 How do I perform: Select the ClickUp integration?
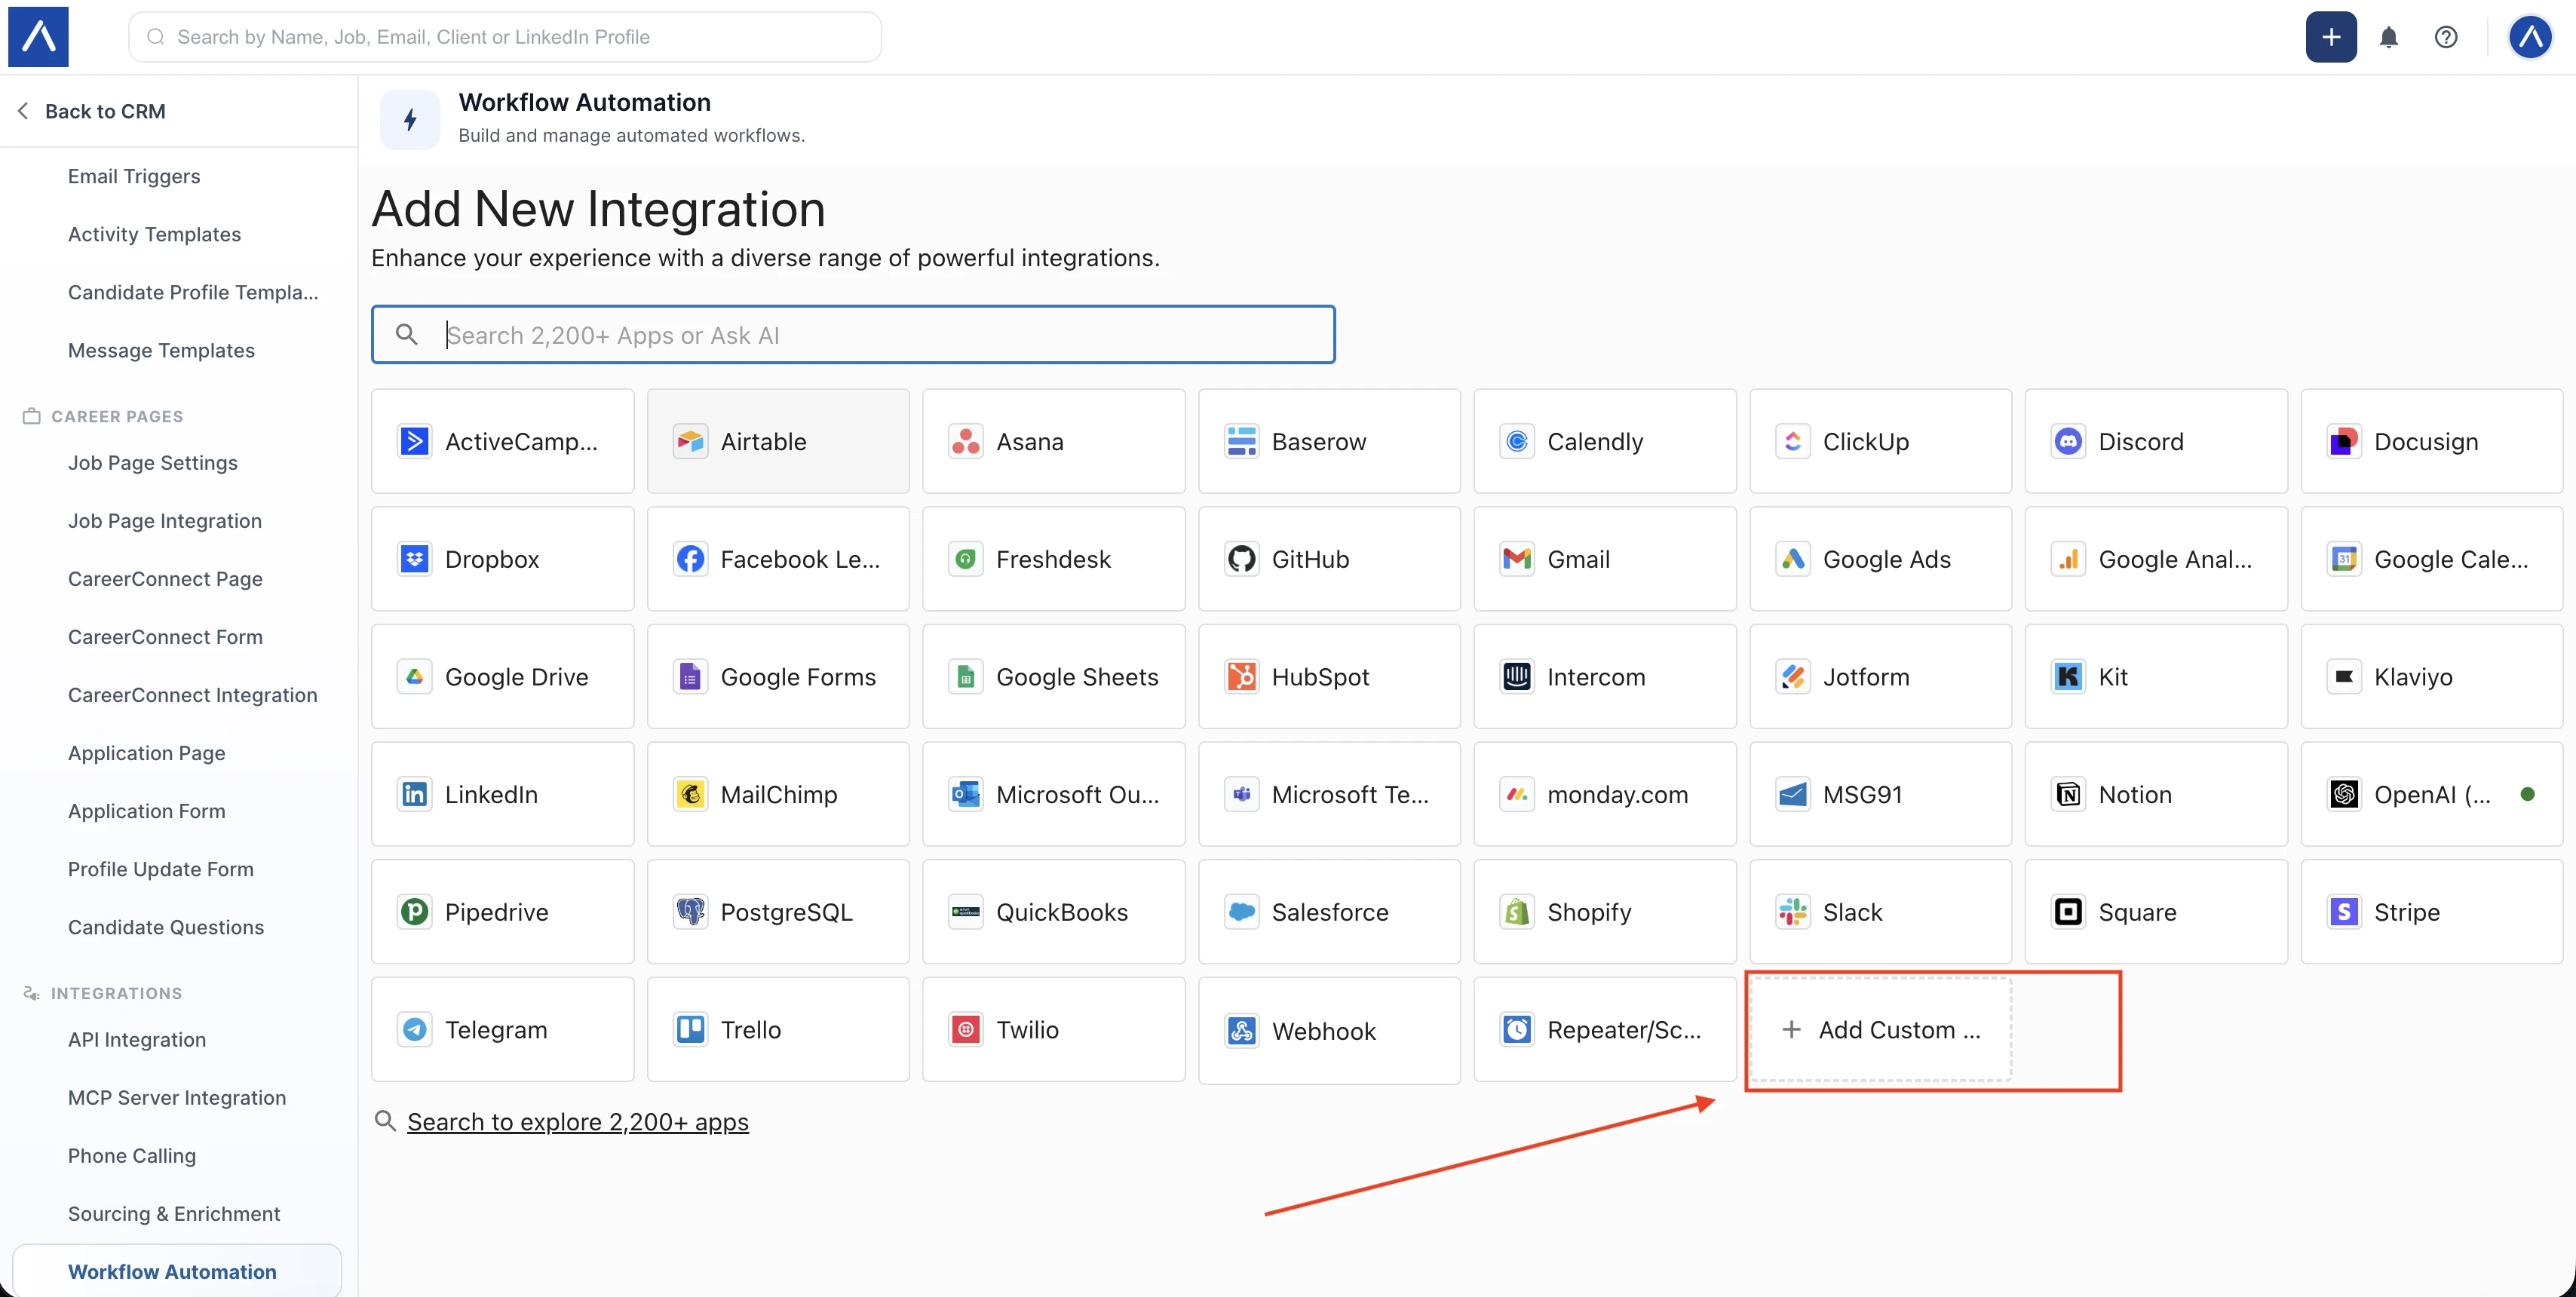pos(1880,441)
